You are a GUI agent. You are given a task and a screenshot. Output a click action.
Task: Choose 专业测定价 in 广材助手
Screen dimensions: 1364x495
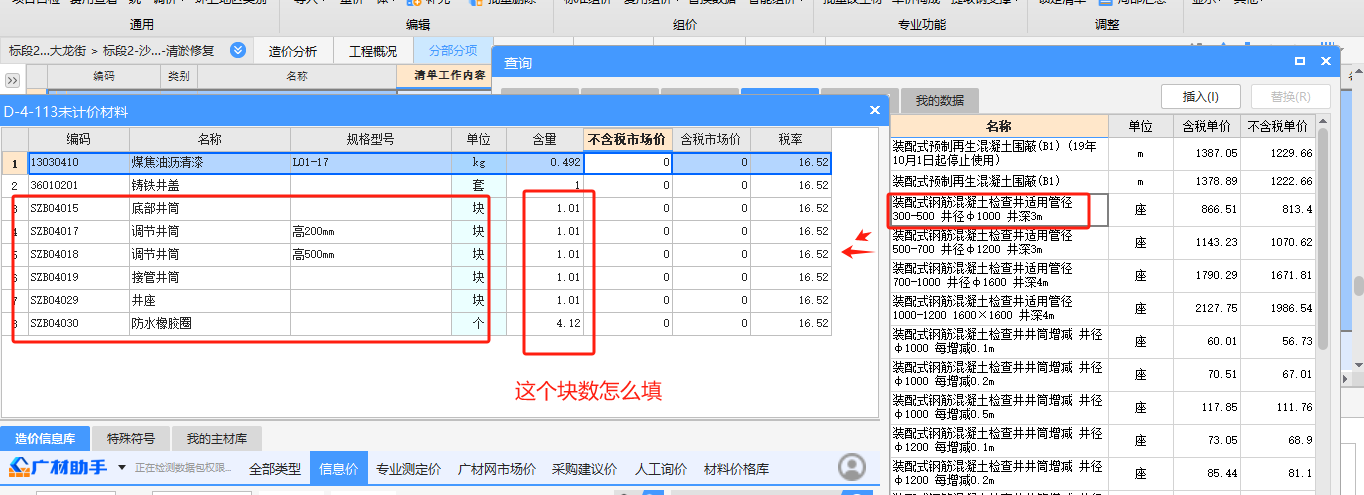[409, 469]
